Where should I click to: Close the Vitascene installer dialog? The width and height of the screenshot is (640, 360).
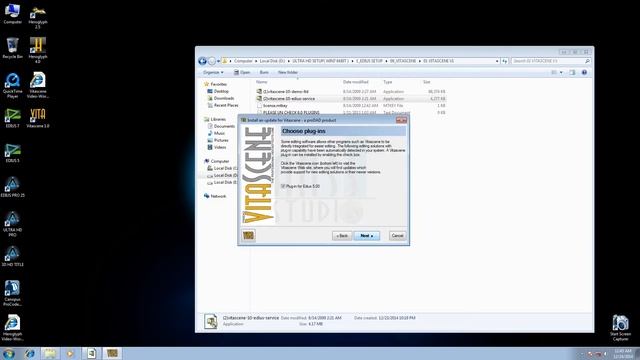pyautogui.click(x=401, y=120)
